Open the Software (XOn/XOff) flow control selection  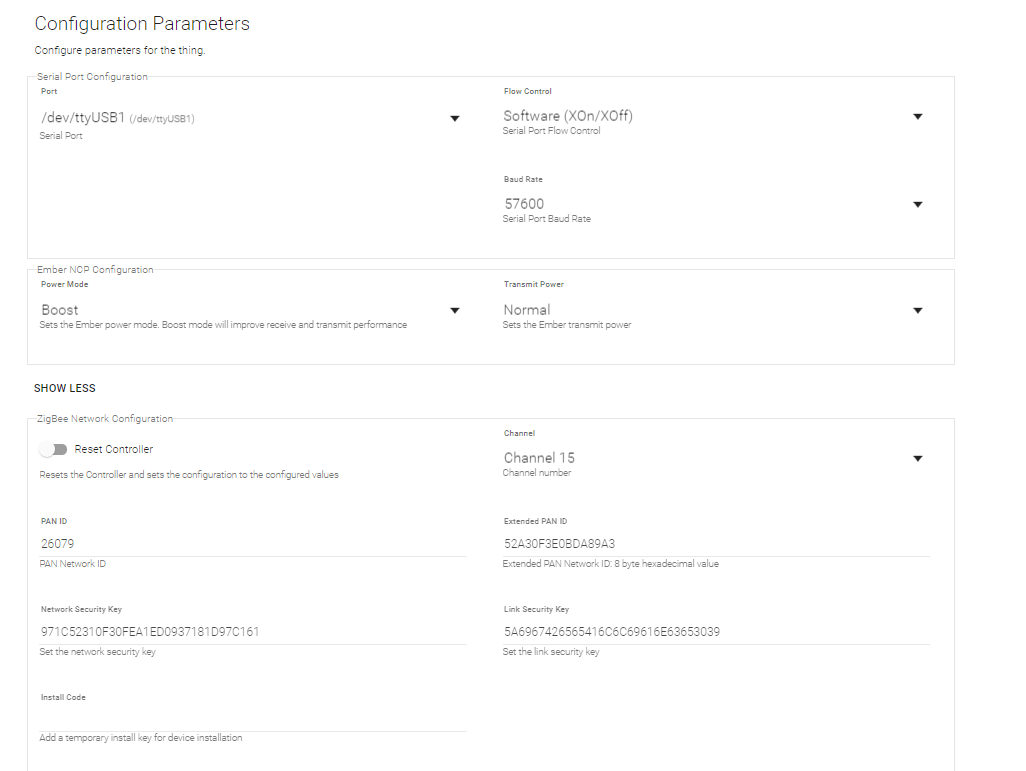pyautogui.click(x=700, y=116)
